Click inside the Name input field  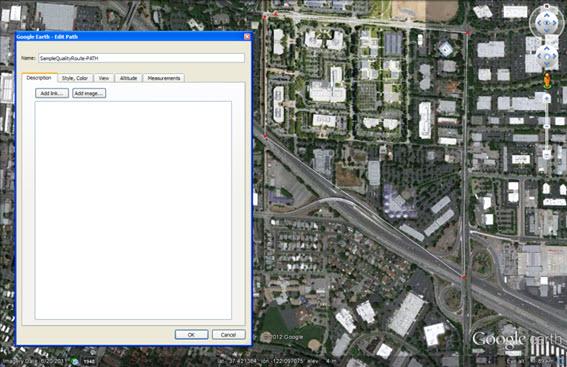[x=141, y=58]
